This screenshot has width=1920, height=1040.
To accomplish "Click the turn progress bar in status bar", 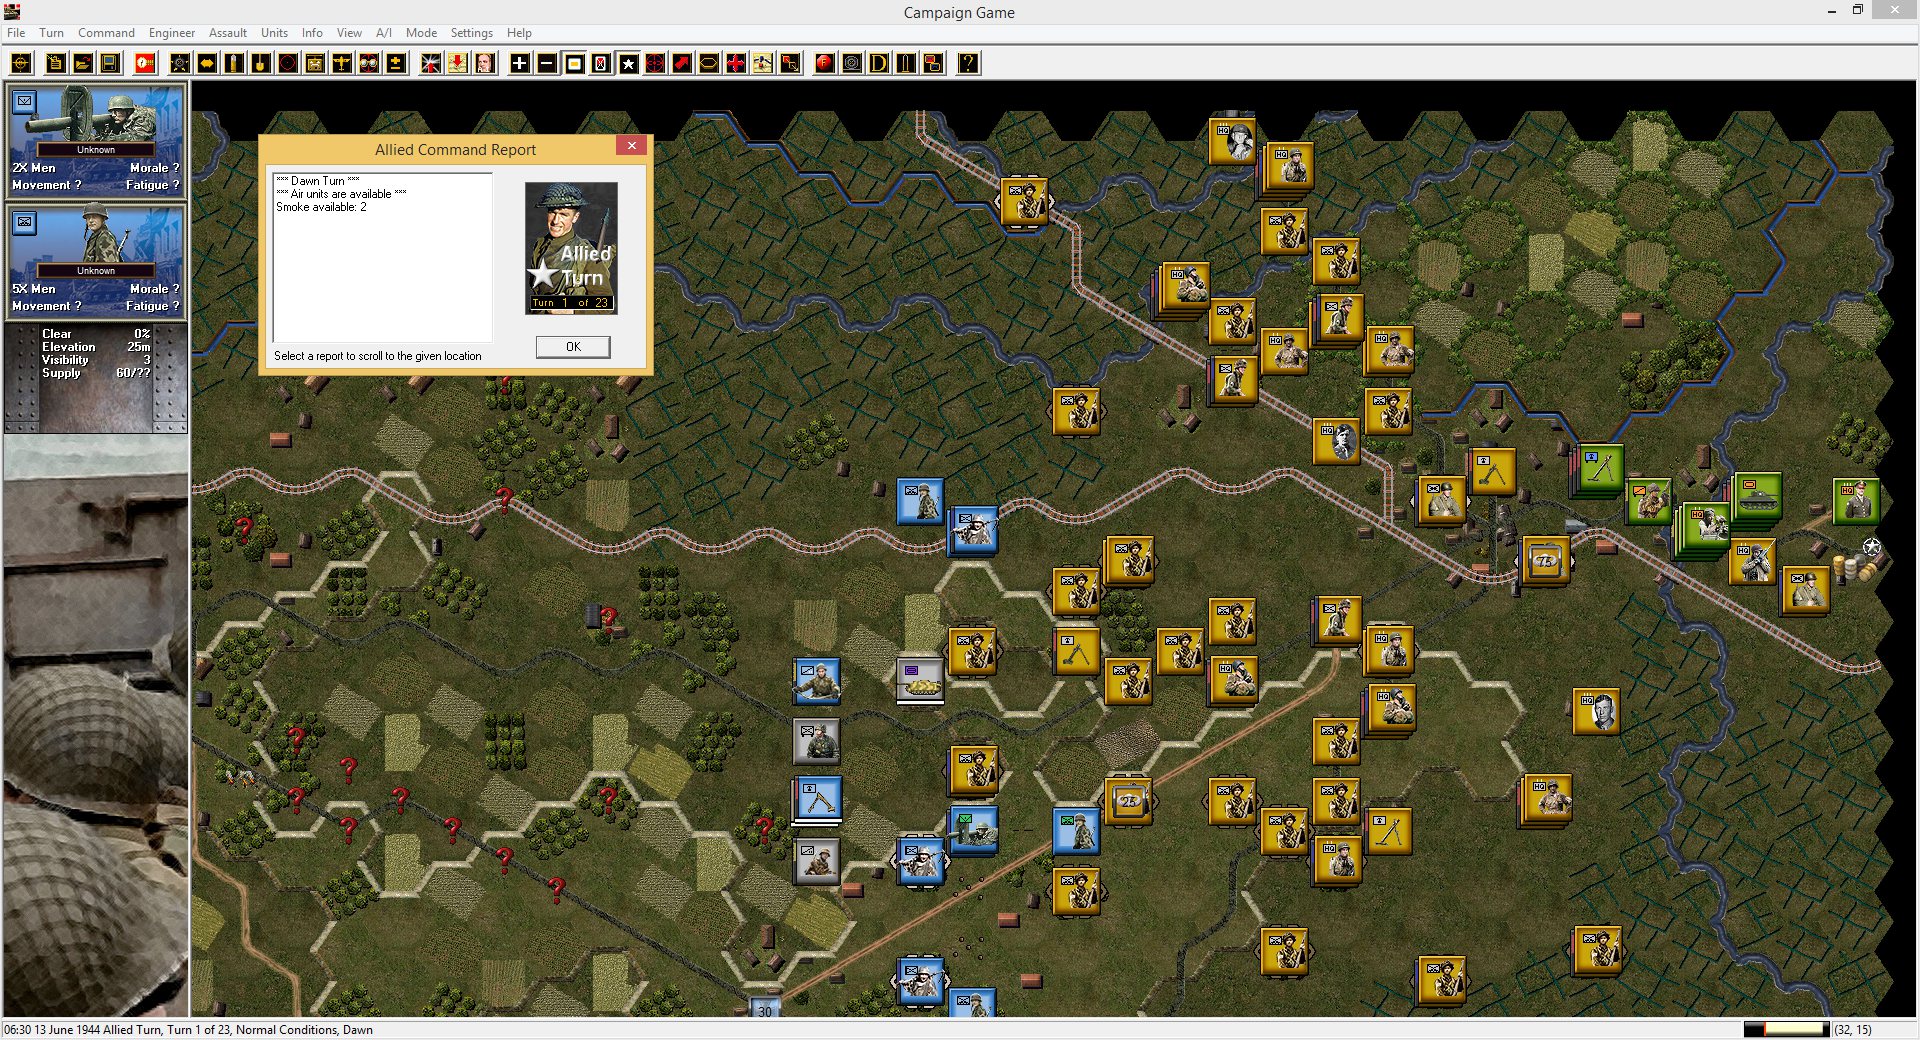I will click(x=1786, y=1029).
